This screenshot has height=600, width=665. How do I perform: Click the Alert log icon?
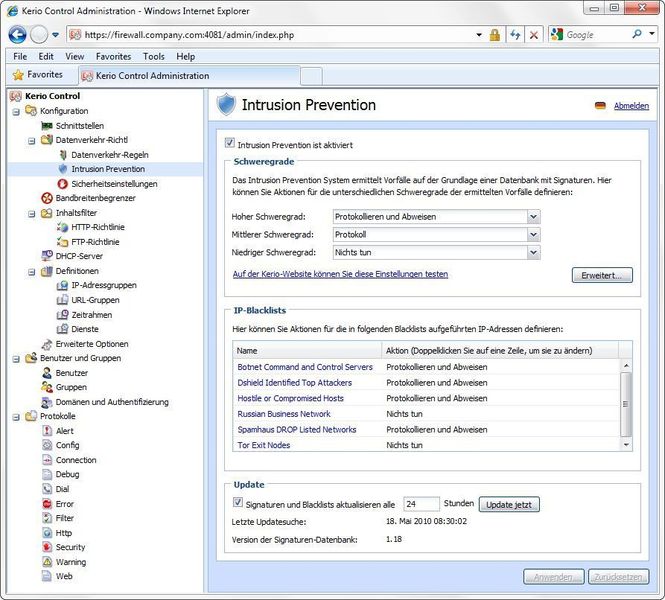47,431
